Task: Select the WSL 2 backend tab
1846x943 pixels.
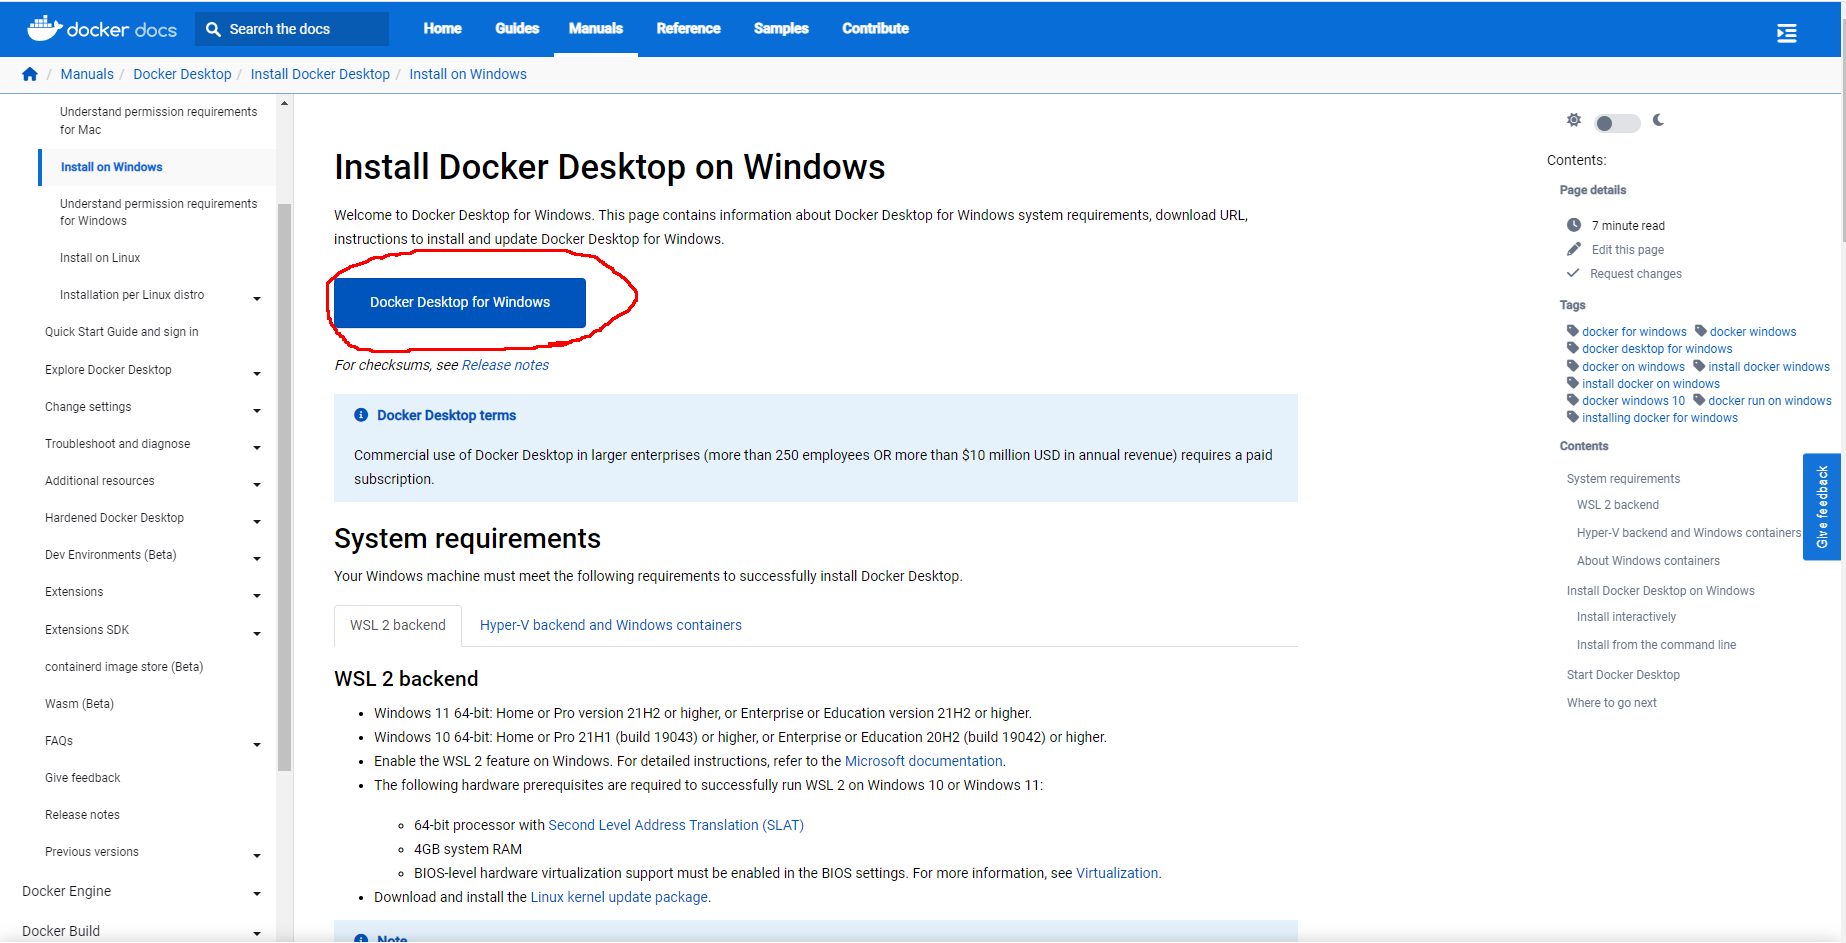Action: point(398,625)
